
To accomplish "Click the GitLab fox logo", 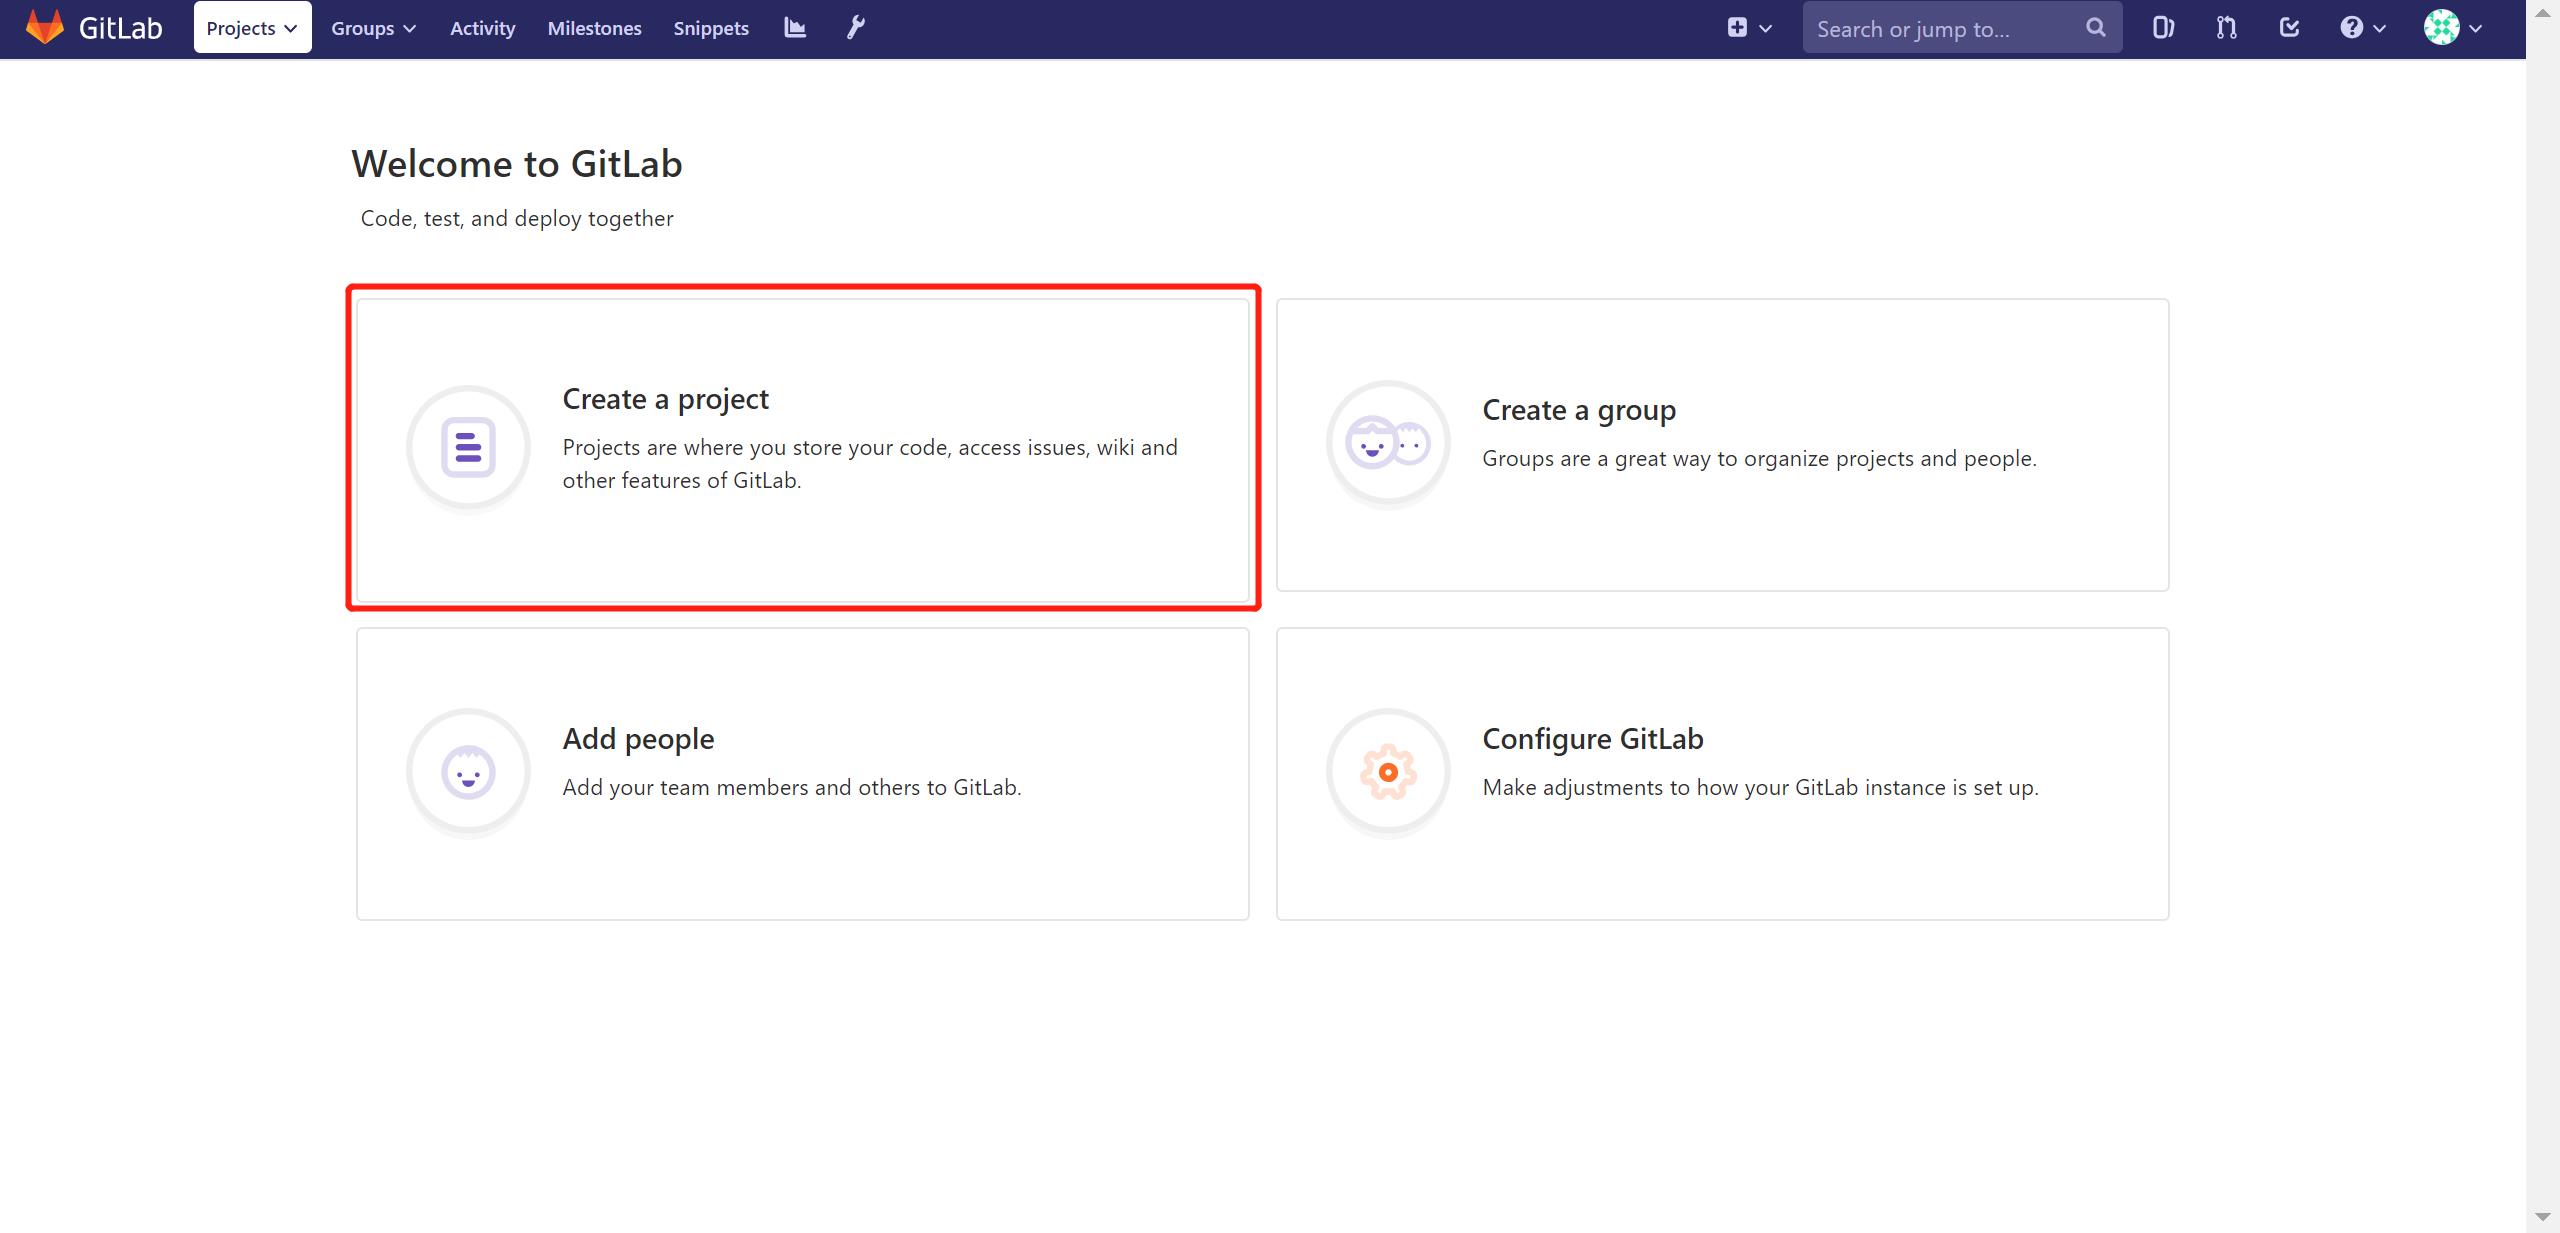I will tap(44, 27).
